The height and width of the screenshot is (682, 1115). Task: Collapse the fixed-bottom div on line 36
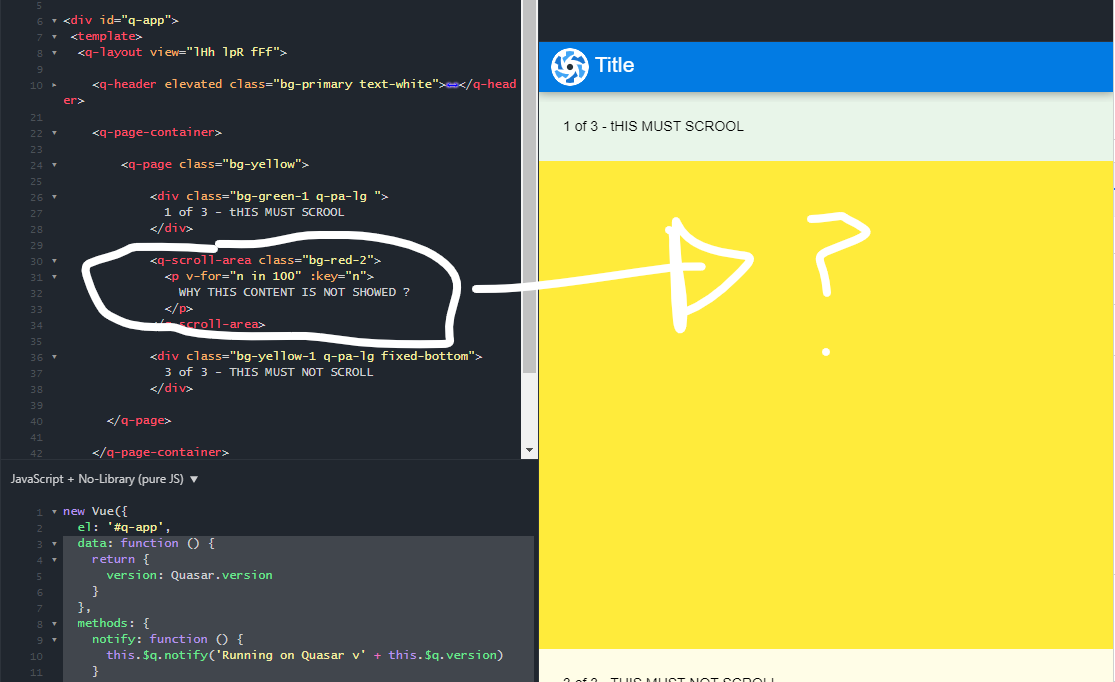tap(53, 355)
